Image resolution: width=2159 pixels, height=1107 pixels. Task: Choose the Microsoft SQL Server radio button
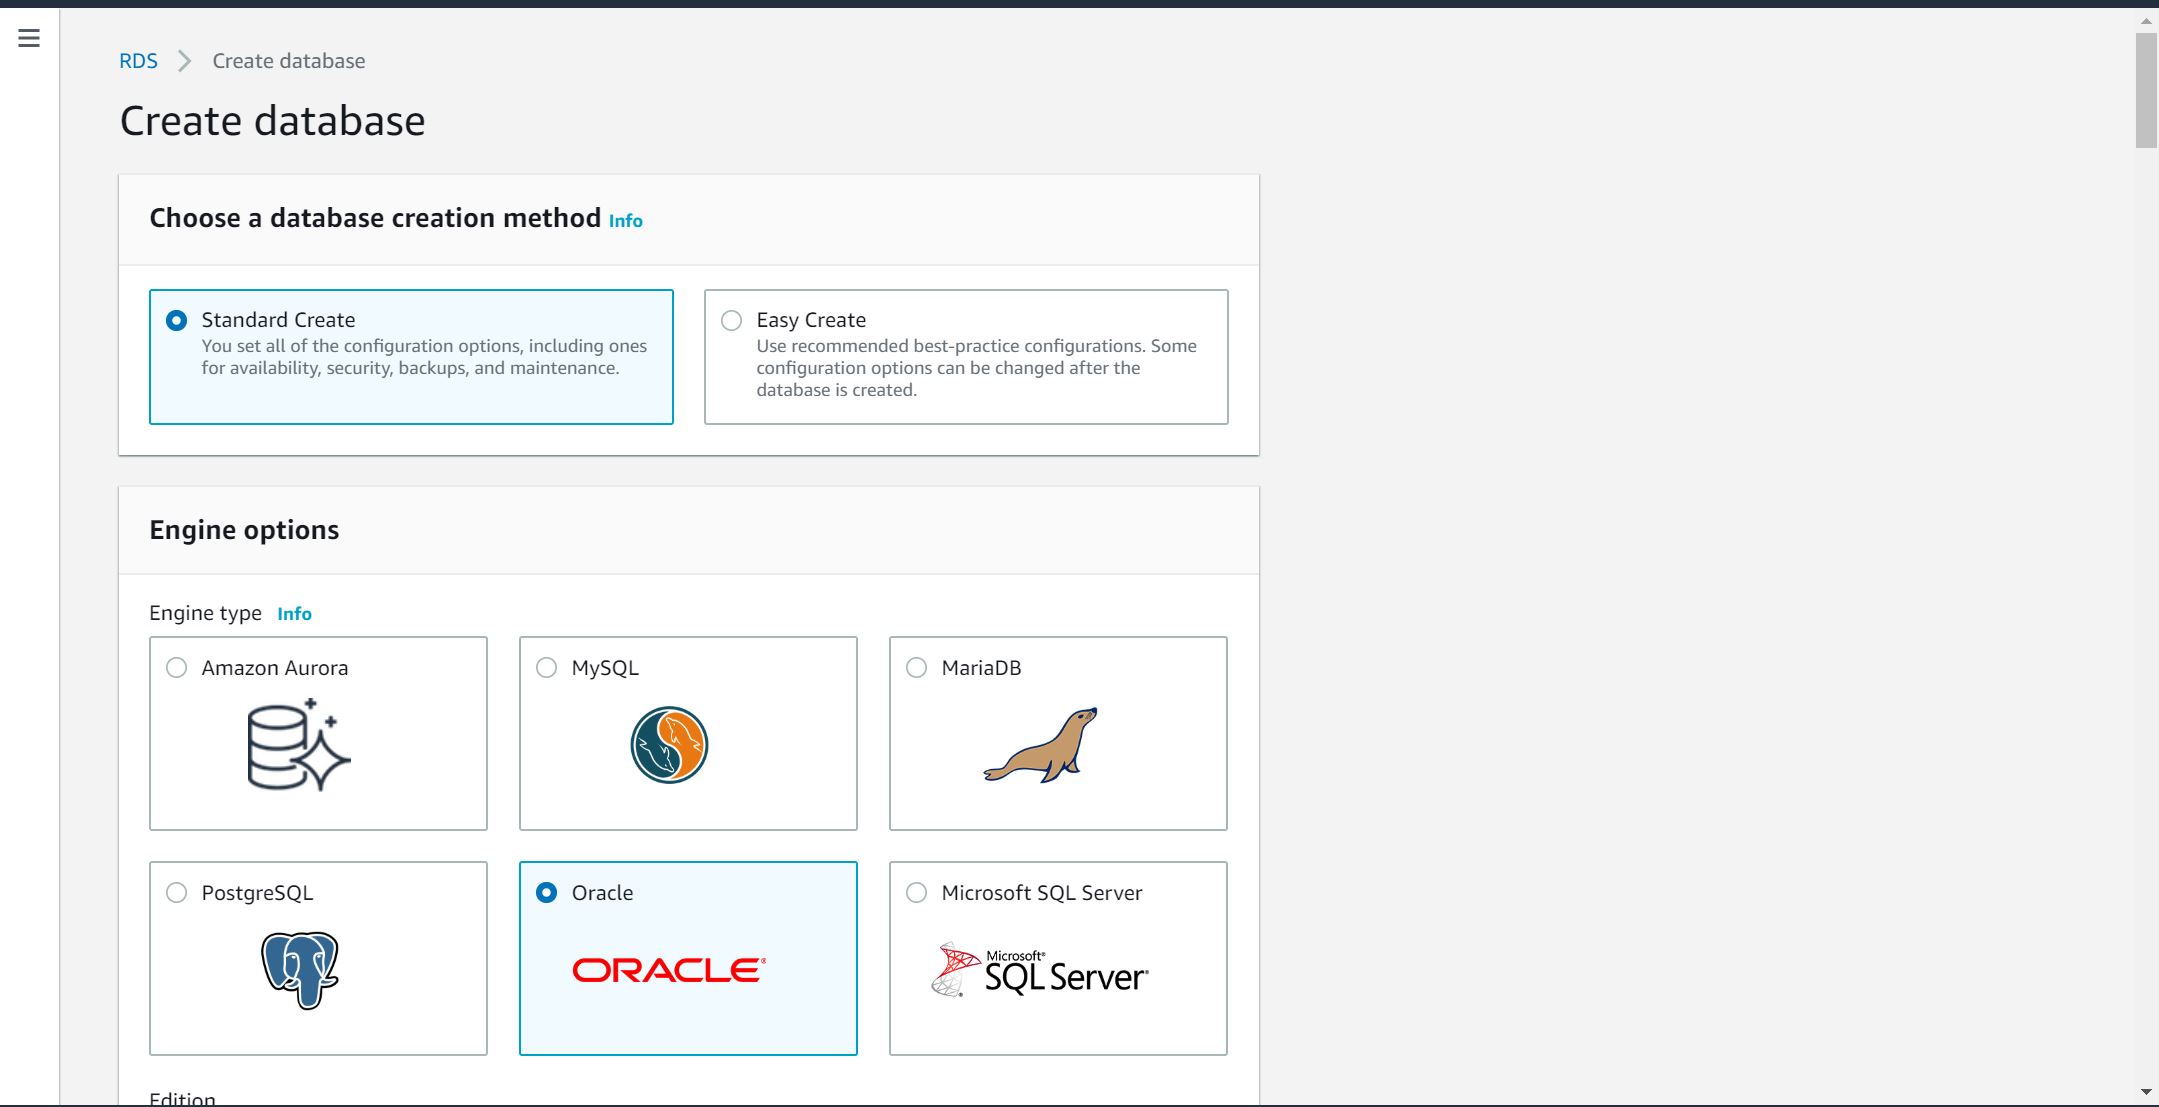coord(917,893)
